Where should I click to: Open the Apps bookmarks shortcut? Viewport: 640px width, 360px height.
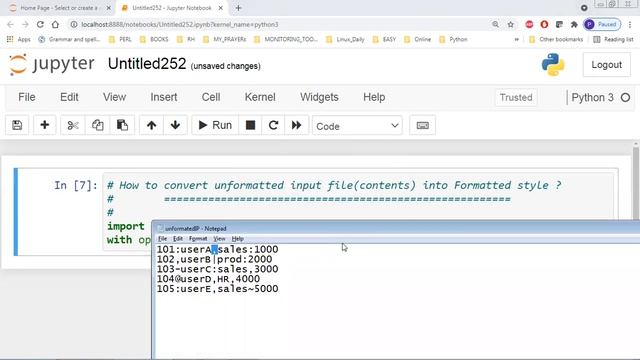click(x=18, y=40)
